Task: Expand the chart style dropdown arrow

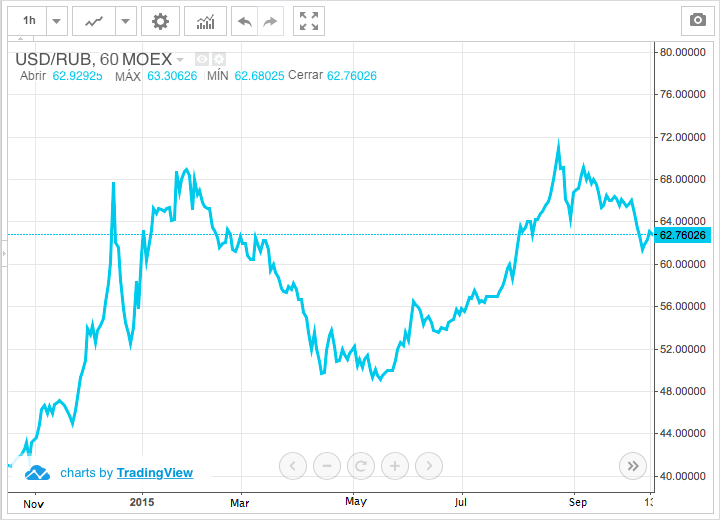Action: click(125, 20)
